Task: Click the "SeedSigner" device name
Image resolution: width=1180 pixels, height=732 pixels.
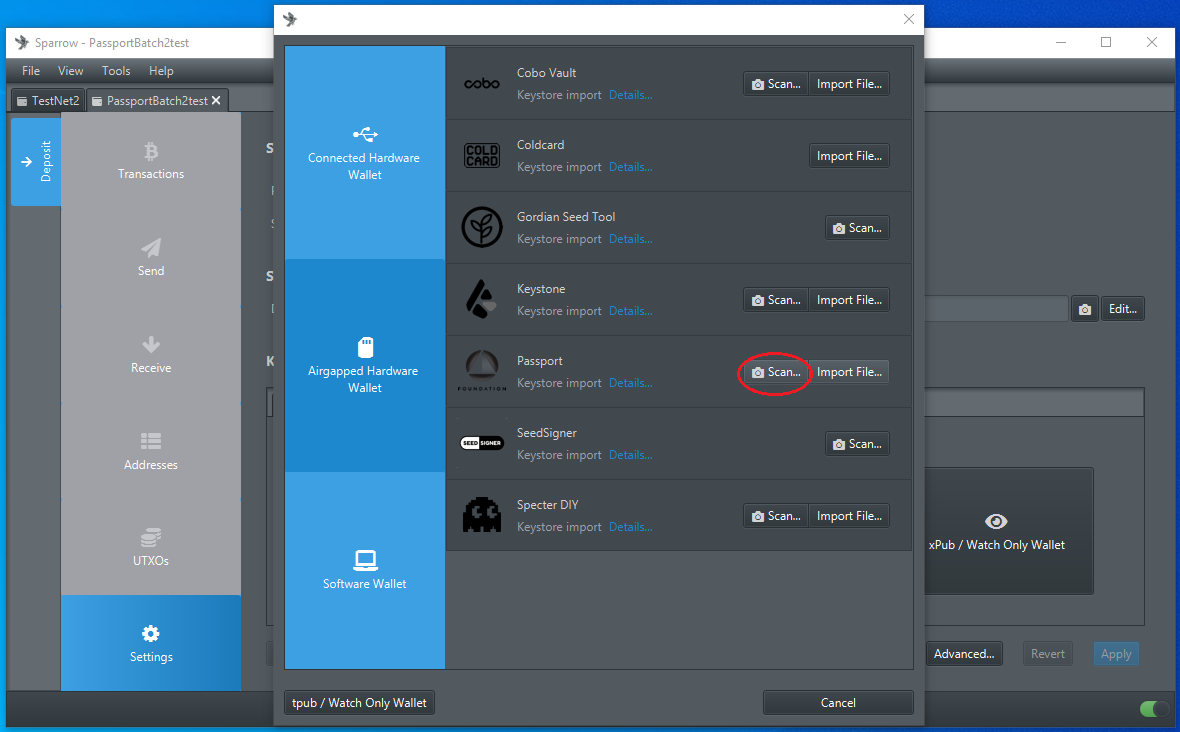Action: click(546, 433)
